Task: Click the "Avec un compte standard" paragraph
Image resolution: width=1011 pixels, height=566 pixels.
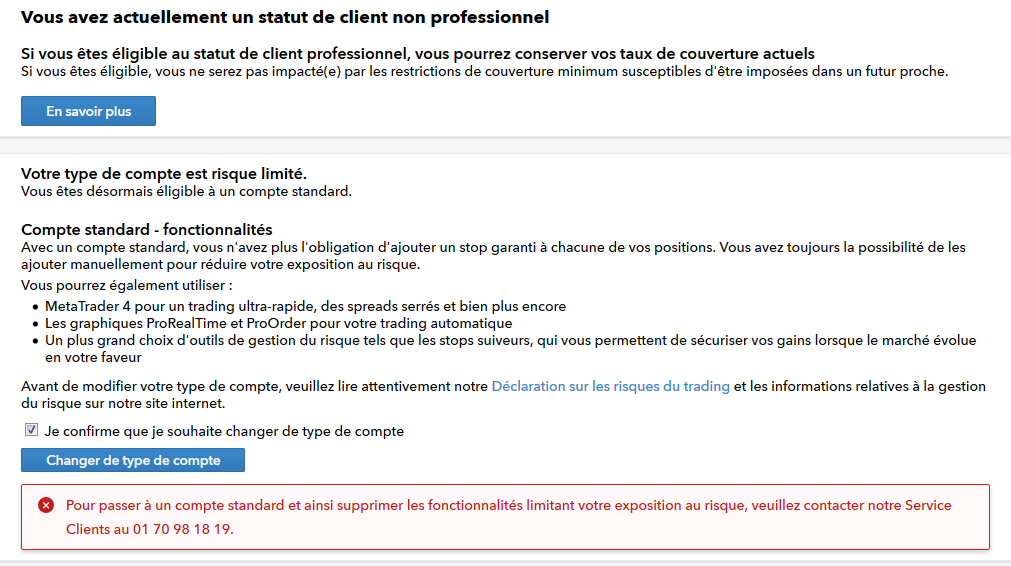Action: 493,247
